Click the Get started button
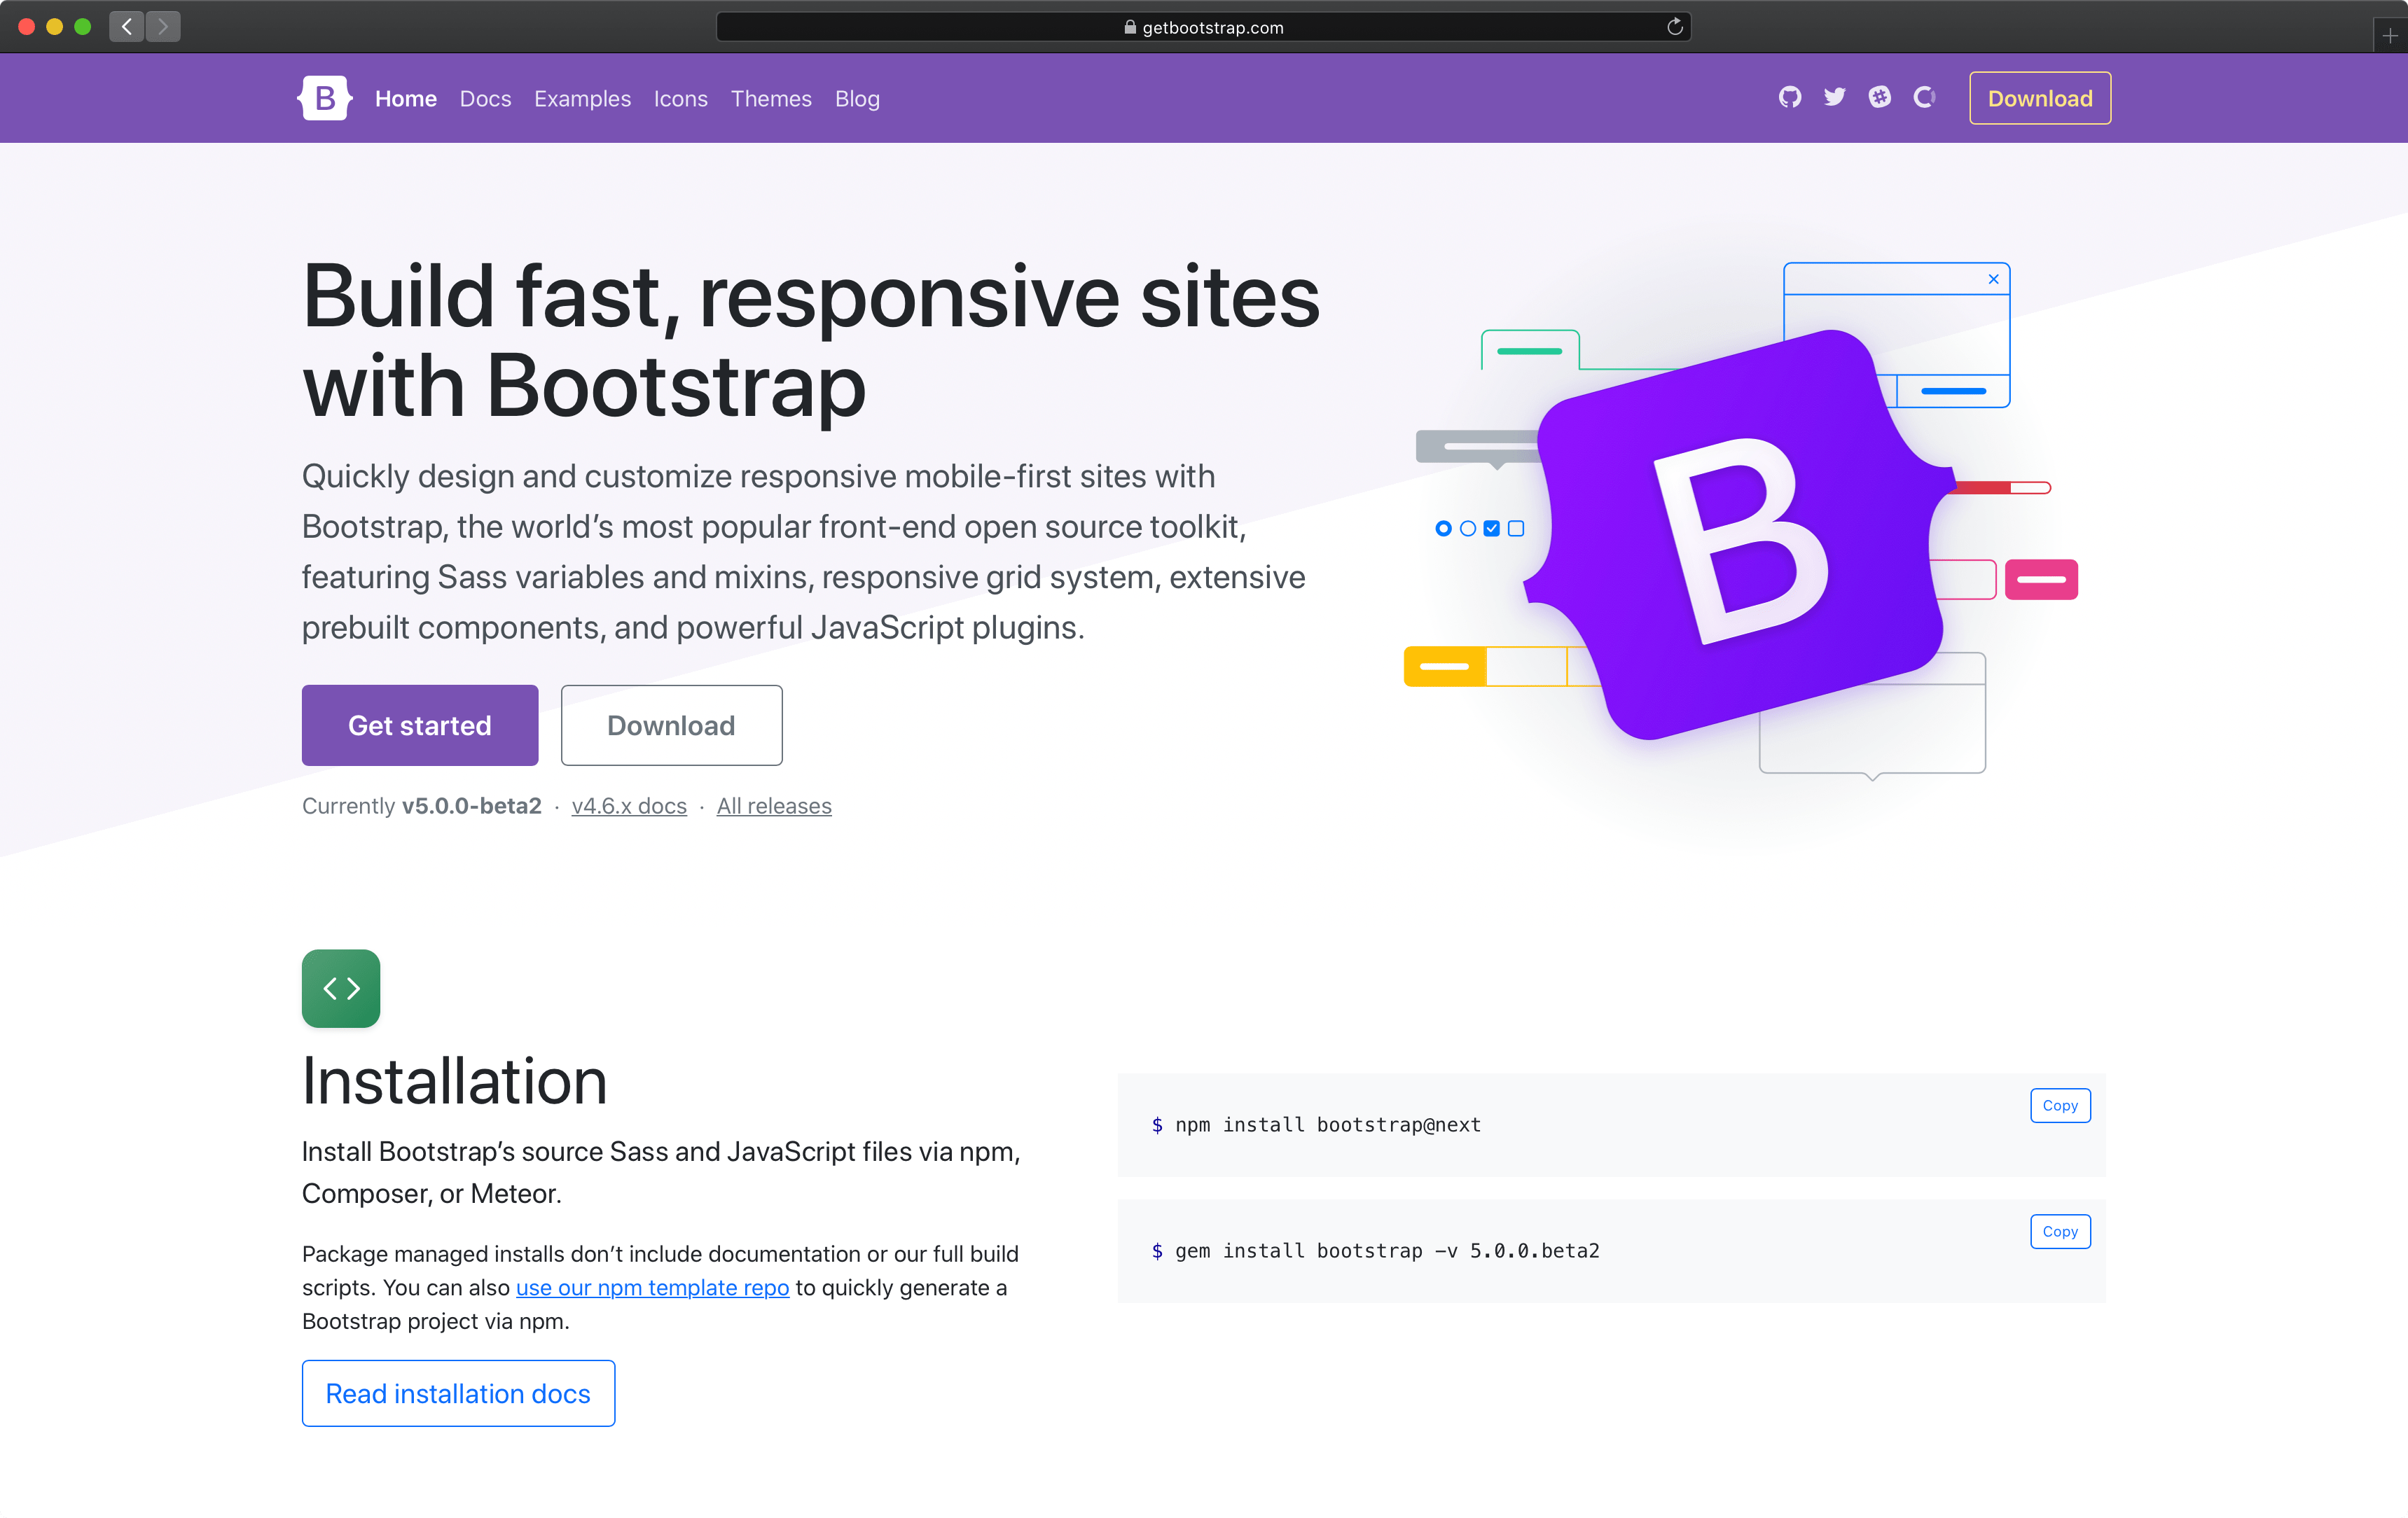The width and height of the screenshot is (2408, 1518). pyautogui.click(x=420, y=724)
